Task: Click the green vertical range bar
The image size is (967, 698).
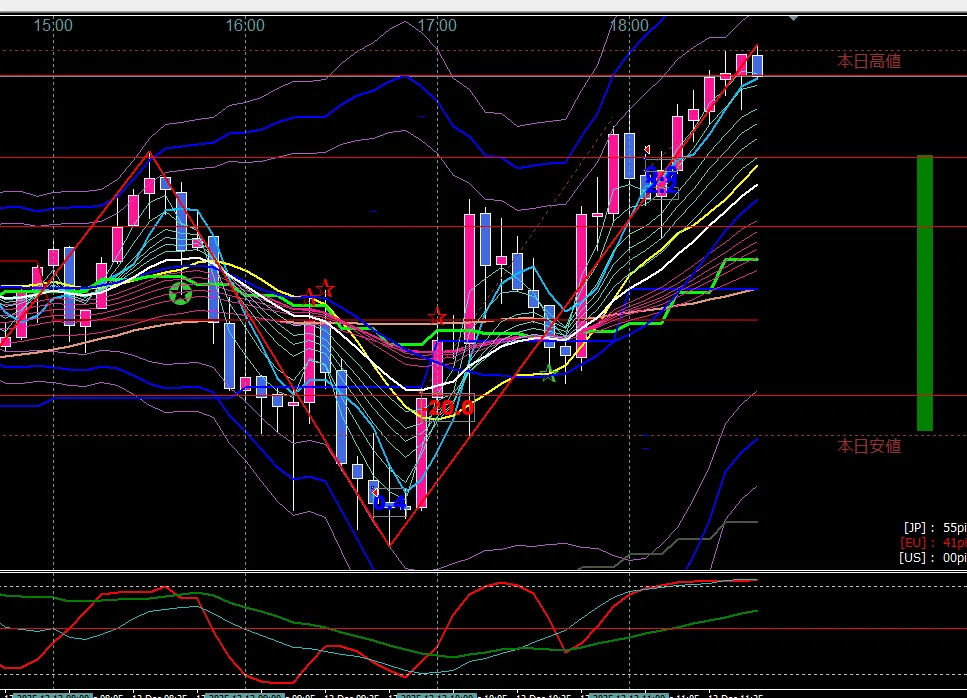Action: [x=924, y=292]
